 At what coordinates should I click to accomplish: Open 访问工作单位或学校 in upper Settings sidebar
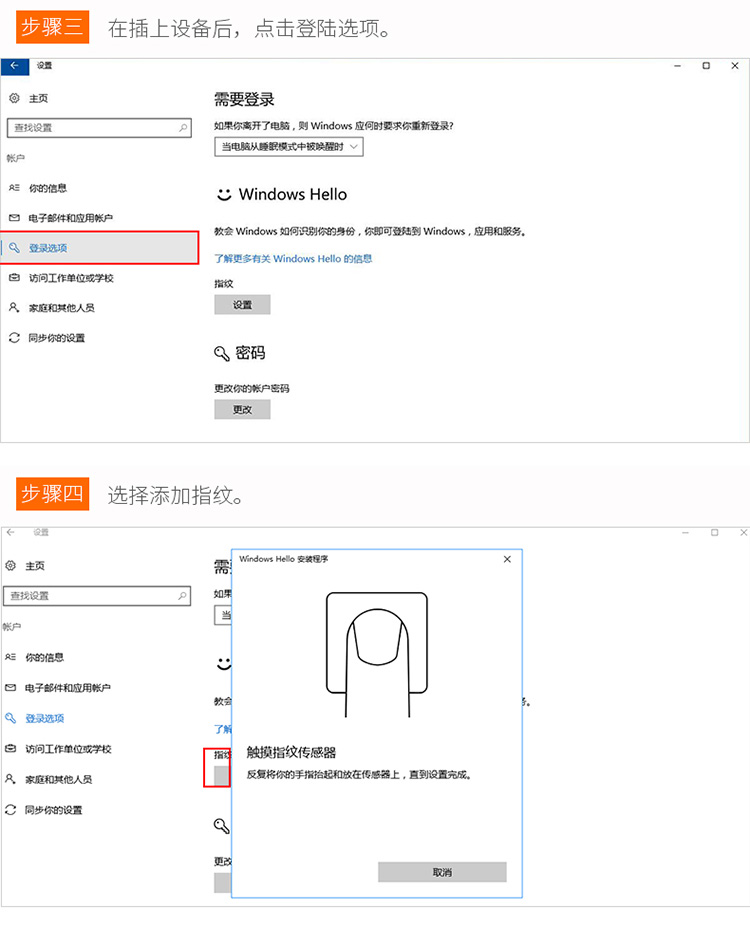[x=71, y=278]
